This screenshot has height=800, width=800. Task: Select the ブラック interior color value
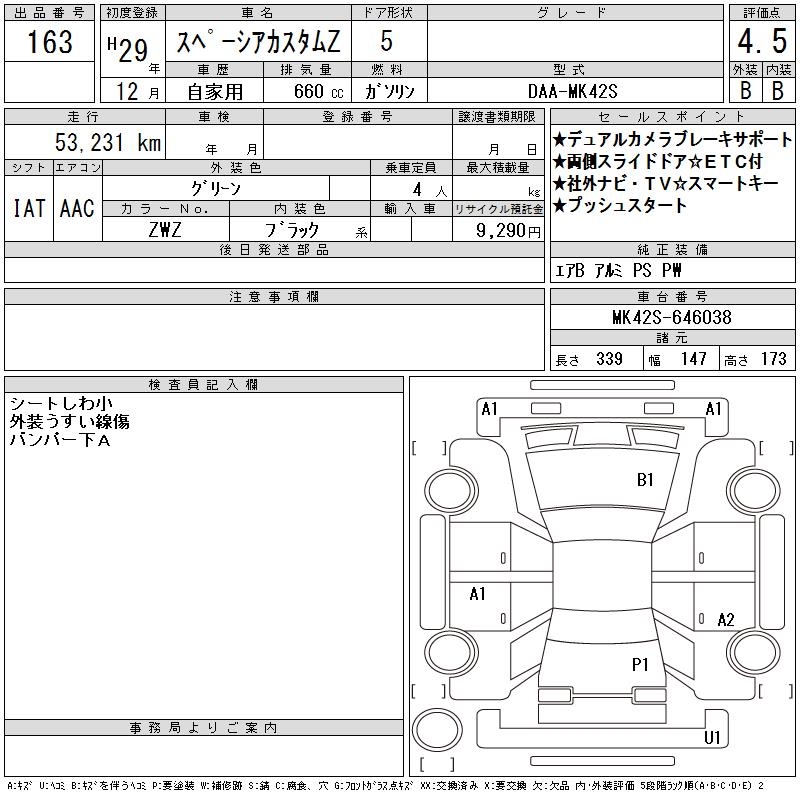292,230
